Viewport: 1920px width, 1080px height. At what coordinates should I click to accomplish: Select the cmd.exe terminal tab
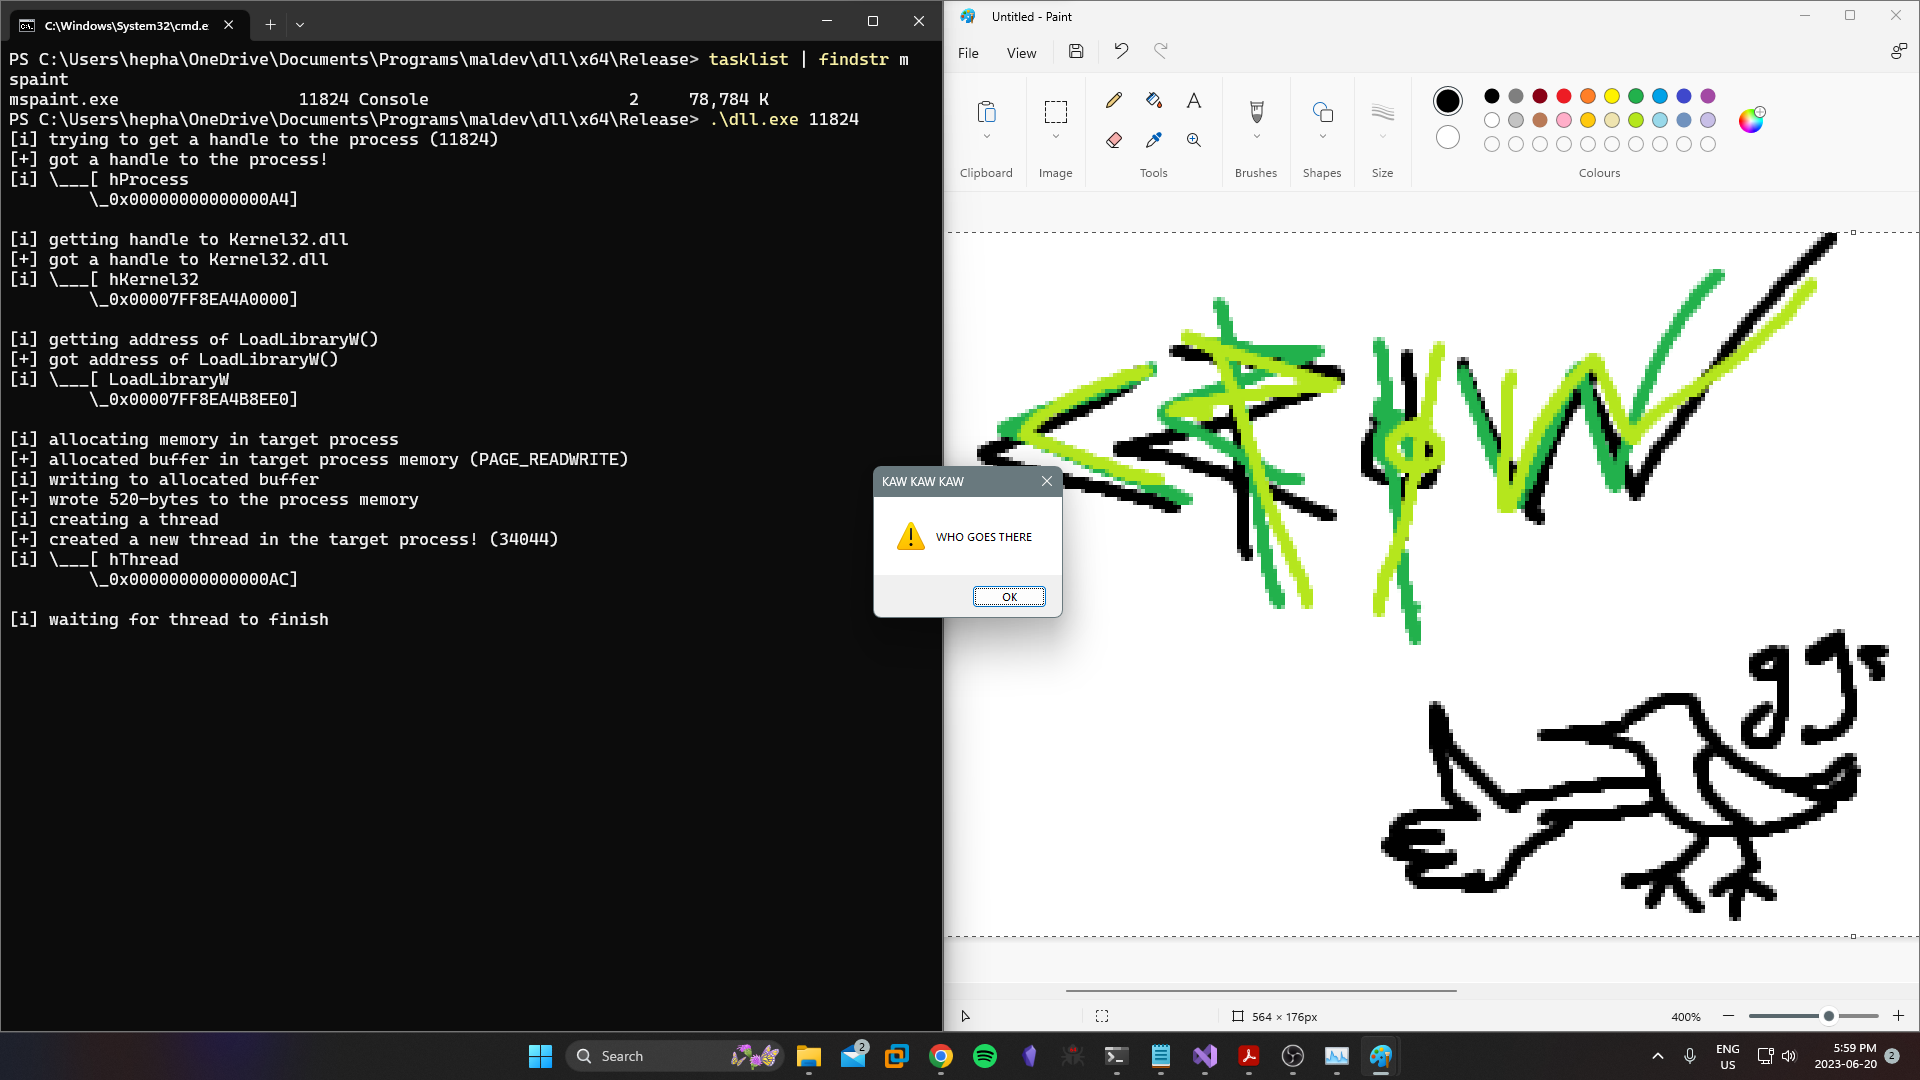127,25
